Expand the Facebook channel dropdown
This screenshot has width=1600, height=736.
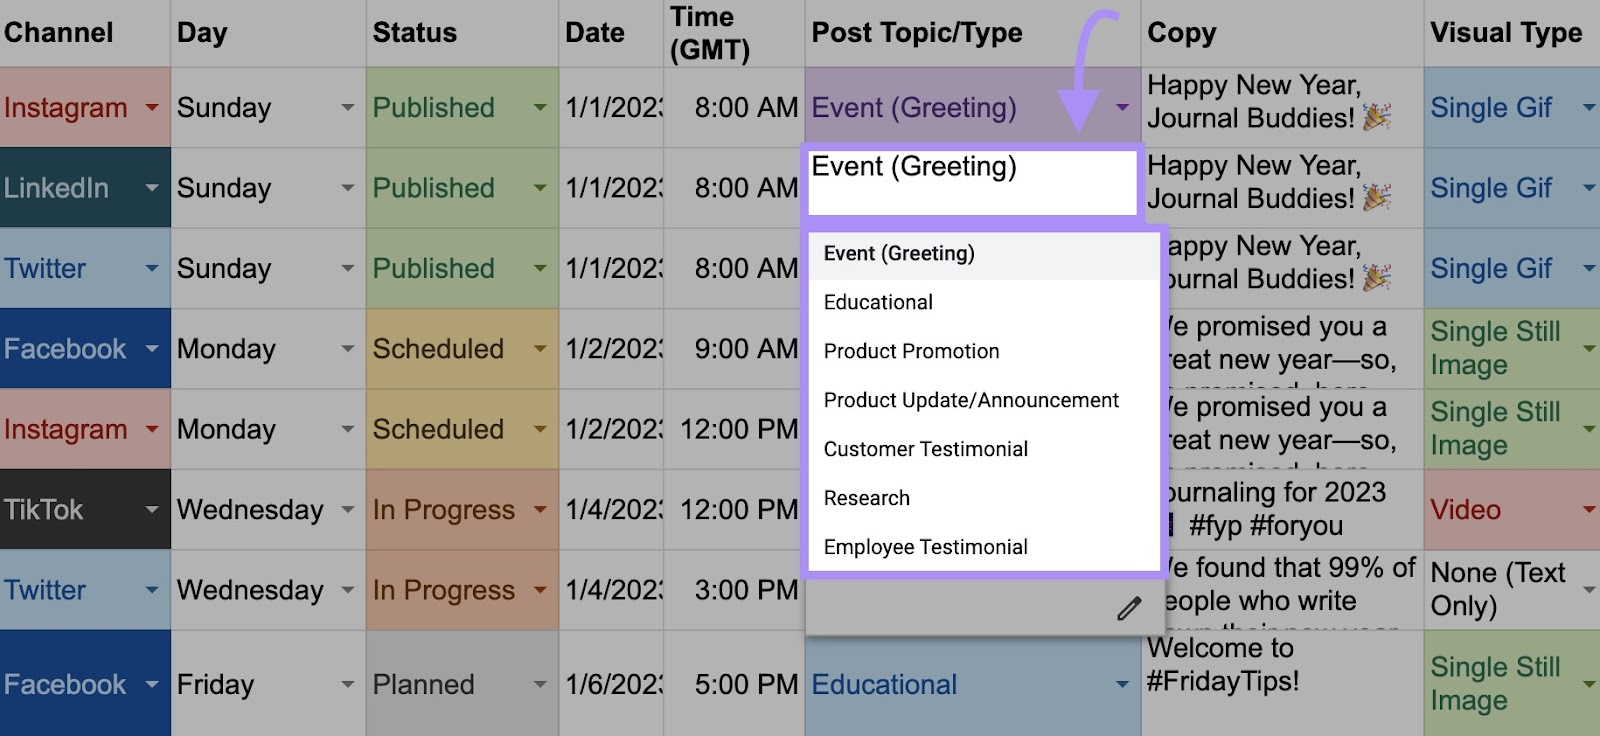tap(152, 349)
